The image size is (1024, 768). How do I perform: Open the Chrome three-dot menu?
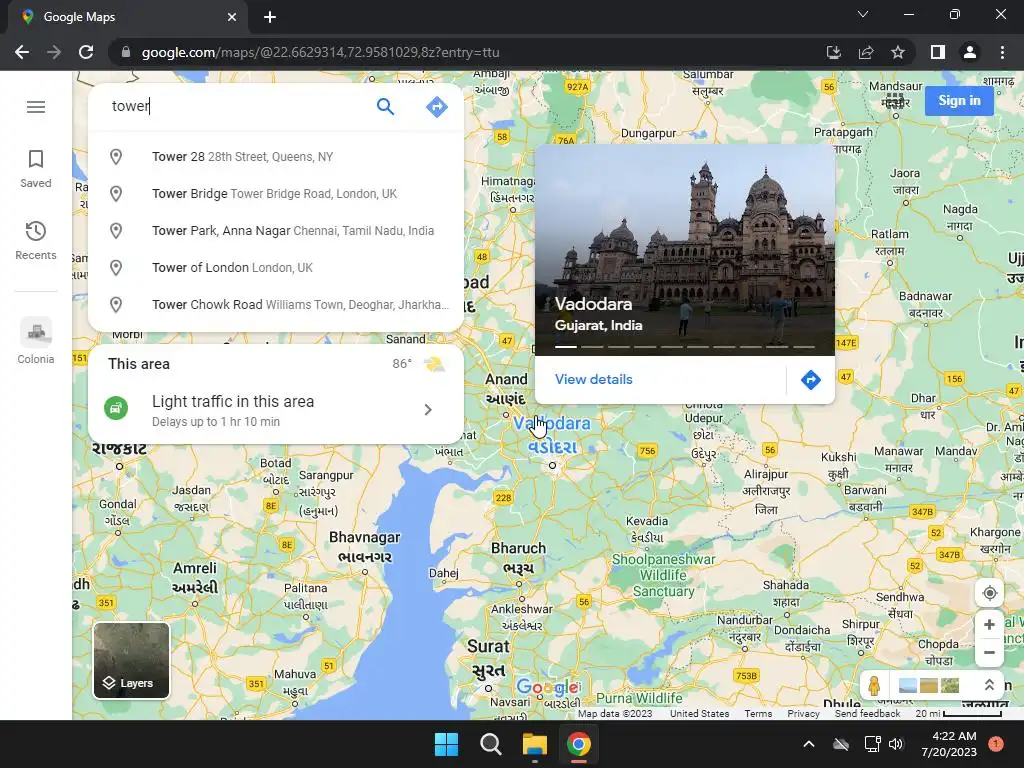(x=1002, y=52)
